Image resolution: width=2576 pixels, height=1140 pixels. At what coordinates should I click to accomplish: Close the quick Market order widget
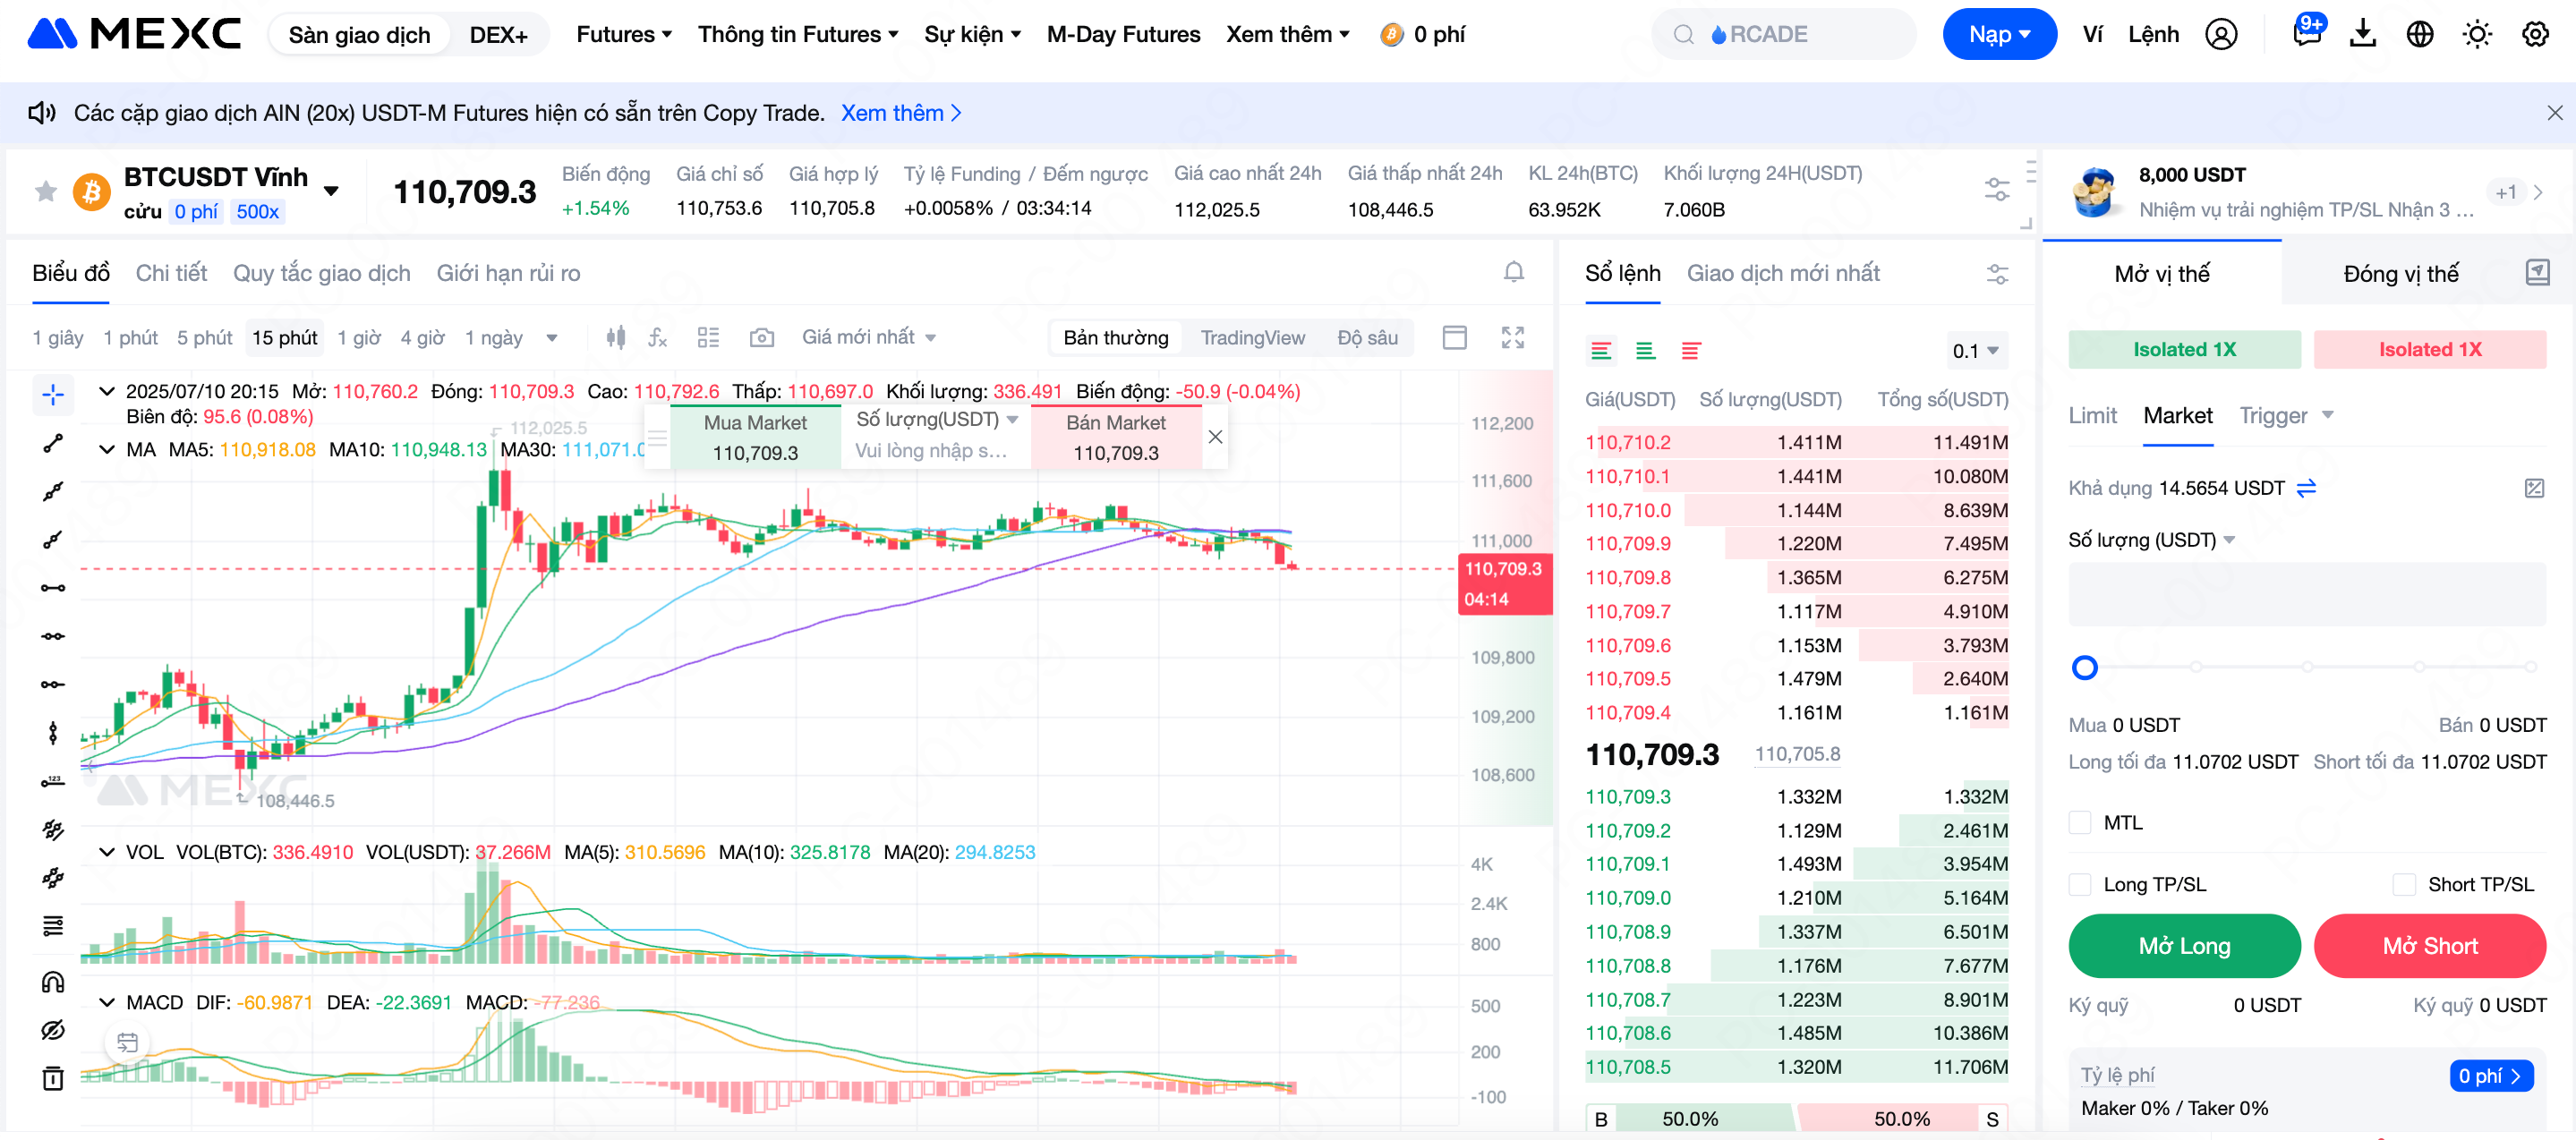pos(1214,437)
